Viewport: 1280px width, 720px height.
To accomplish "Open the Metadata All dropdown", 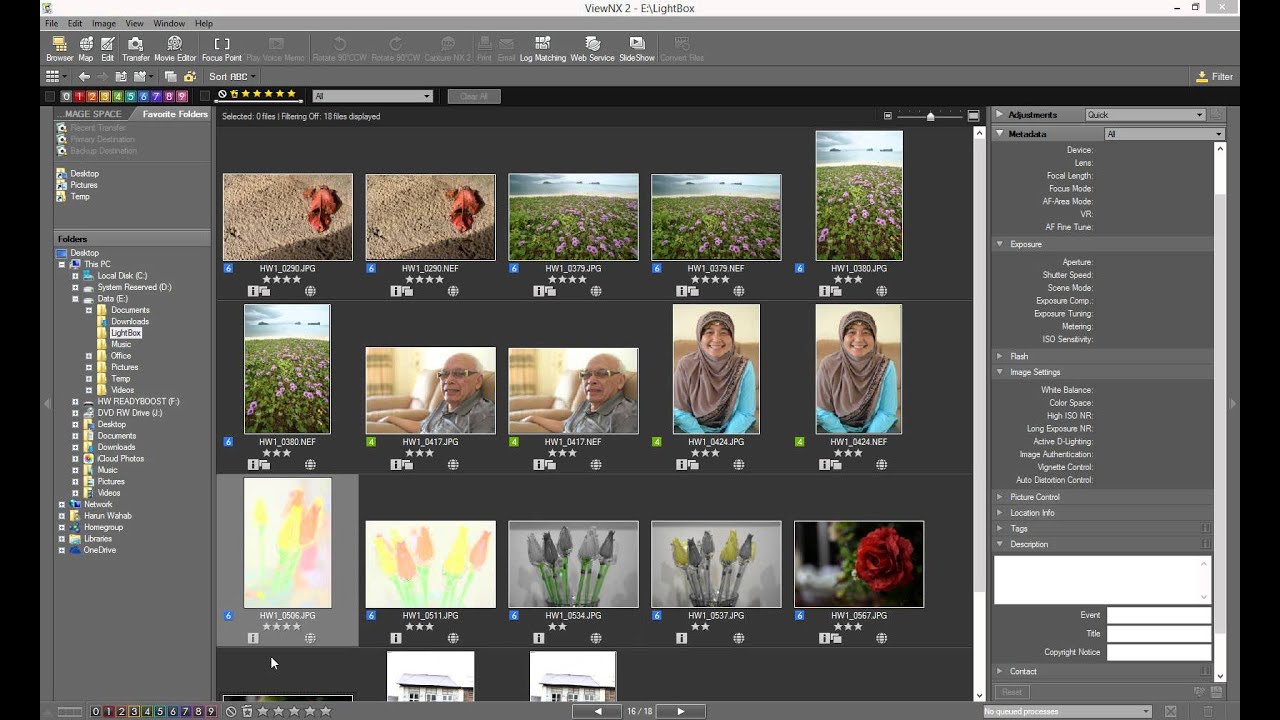I will 1164,134.
